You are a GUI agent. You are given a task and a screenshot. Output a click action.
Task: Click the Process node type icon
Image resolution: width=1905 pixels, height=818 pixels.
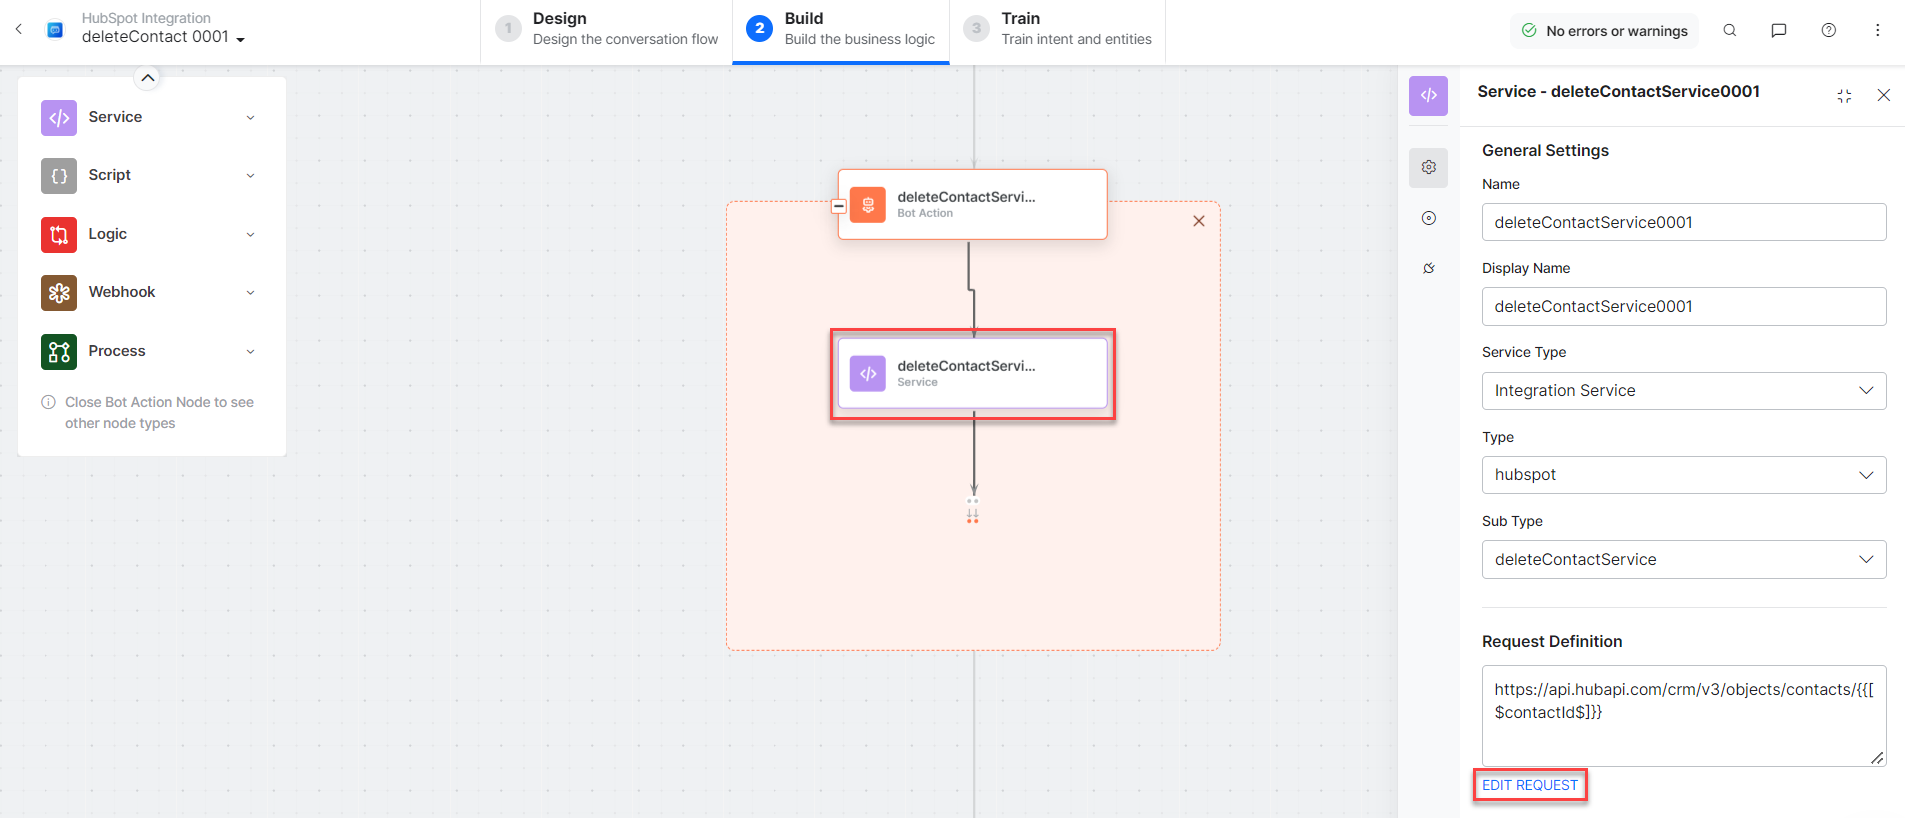[x=59, y=351]
